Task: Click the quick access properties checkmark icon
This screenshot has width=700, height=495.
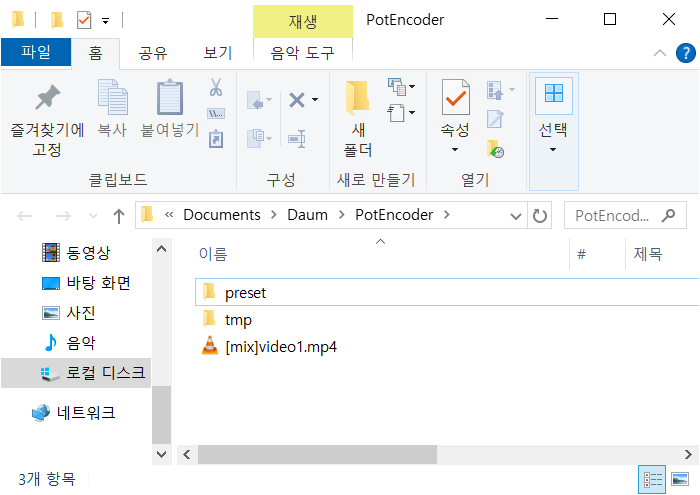Action: click(84, 20)
